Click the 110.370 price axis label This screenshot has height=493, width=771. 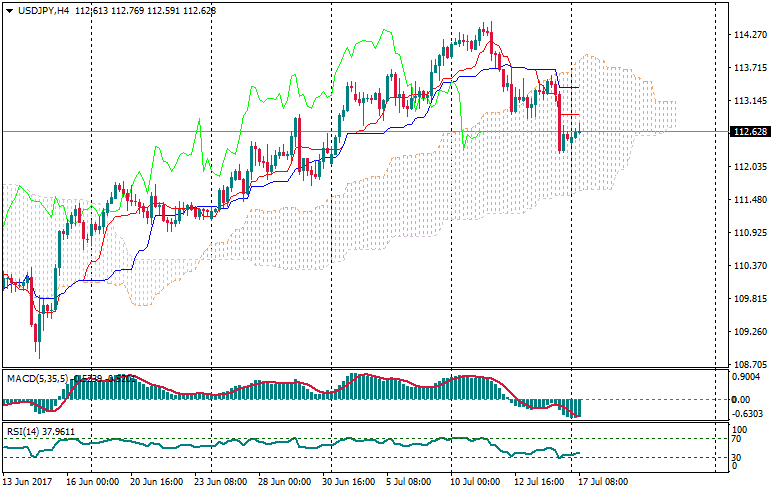click(748, 266)
